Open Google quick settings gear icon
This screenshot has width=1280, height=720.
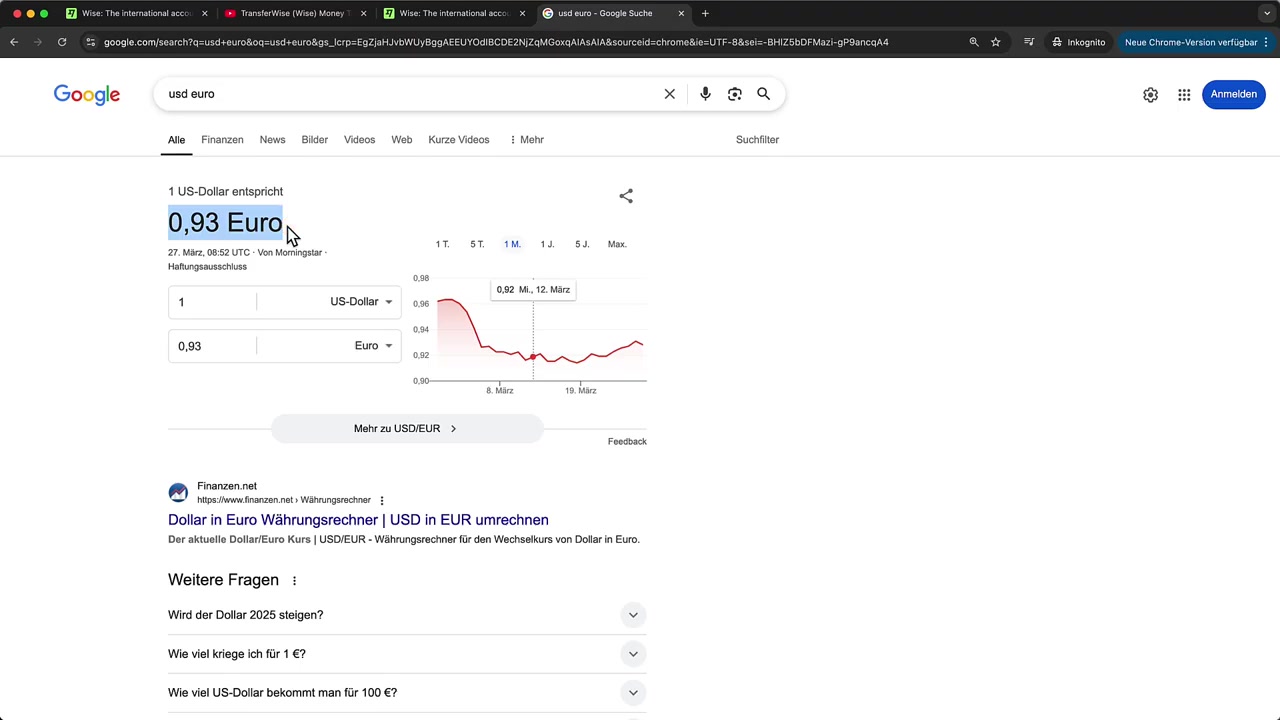pyautogui.click(x=1151, y=94)
